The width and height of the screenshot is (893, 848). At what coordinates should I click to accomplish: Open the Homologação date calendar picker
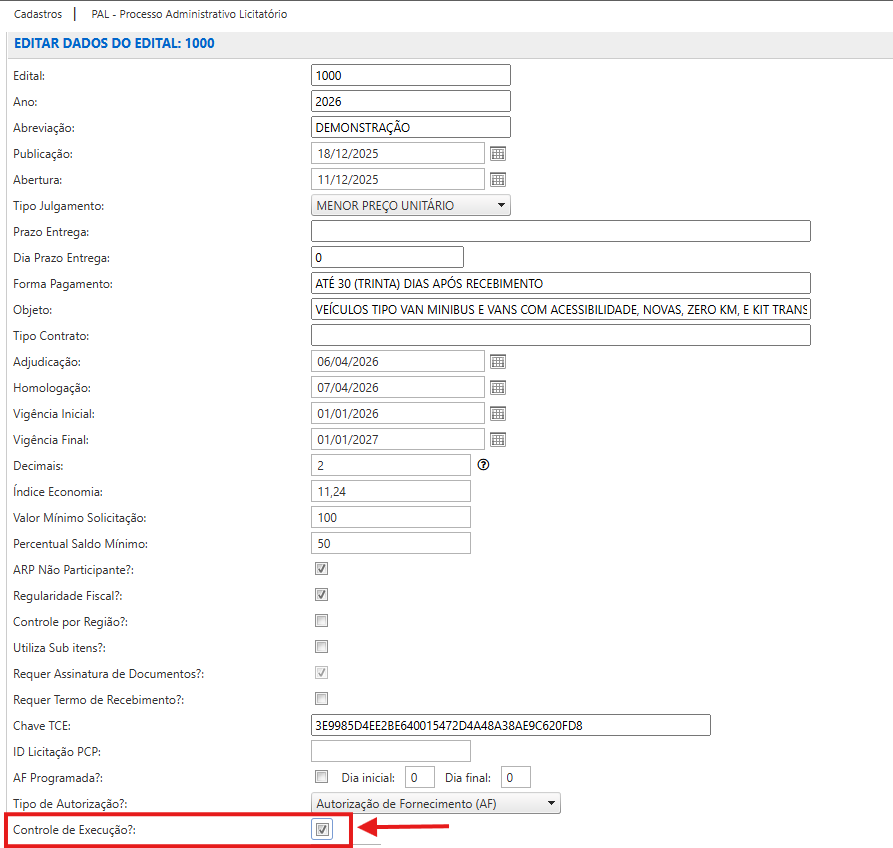(498, 388)
